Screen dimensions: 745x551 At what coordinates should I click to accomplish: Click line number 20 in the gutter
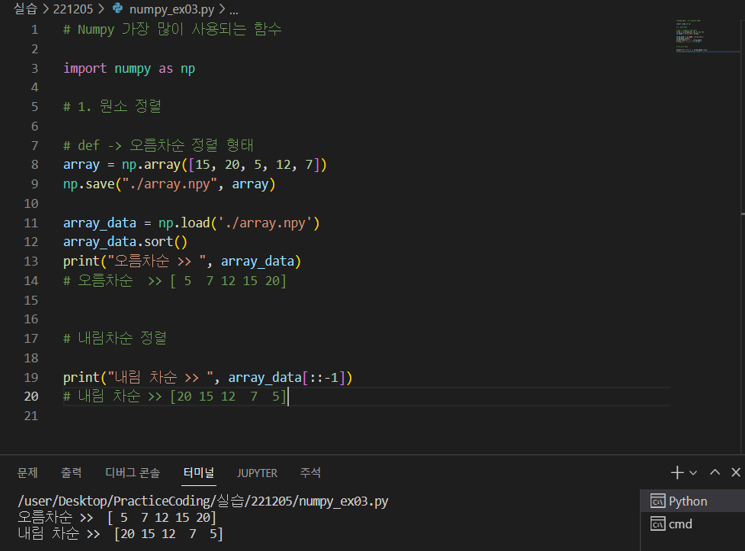point(31,396)
